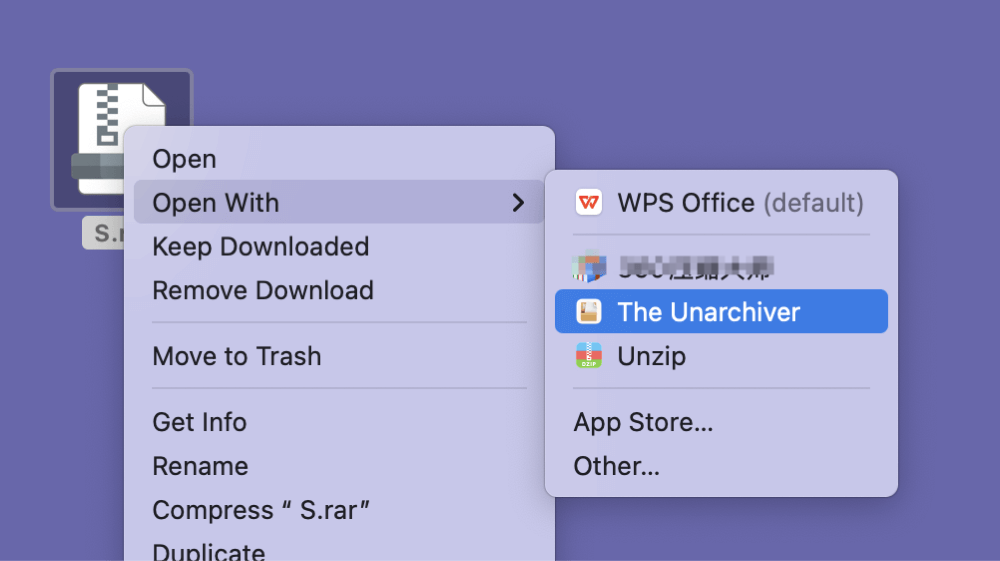Select Rename in the context menu

(339, 466)
